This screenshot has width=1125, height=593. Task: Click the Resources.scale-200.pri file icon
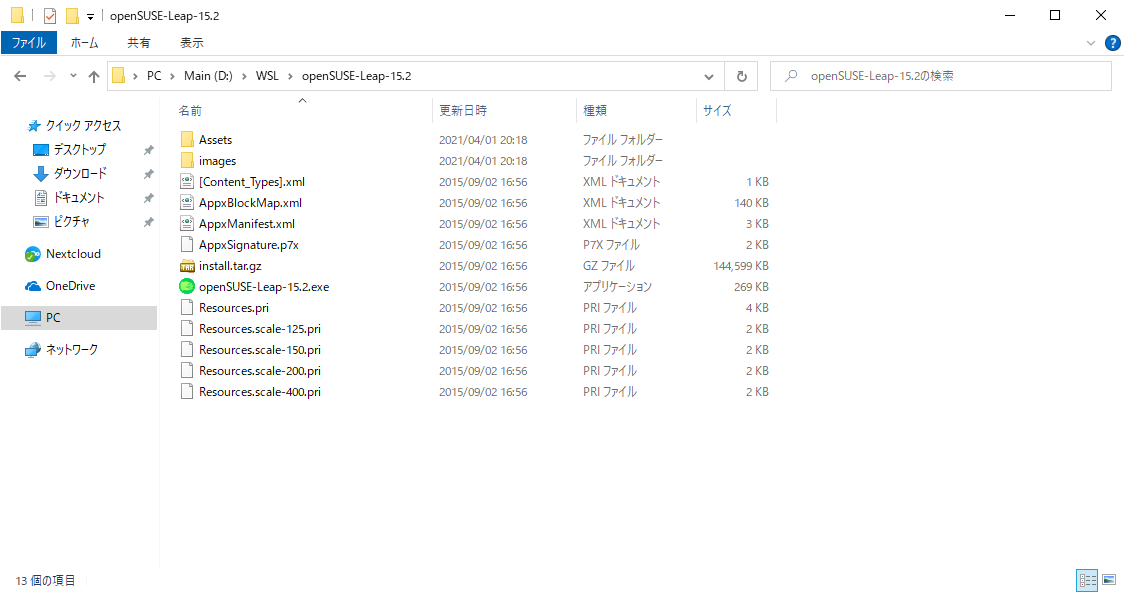187,371
